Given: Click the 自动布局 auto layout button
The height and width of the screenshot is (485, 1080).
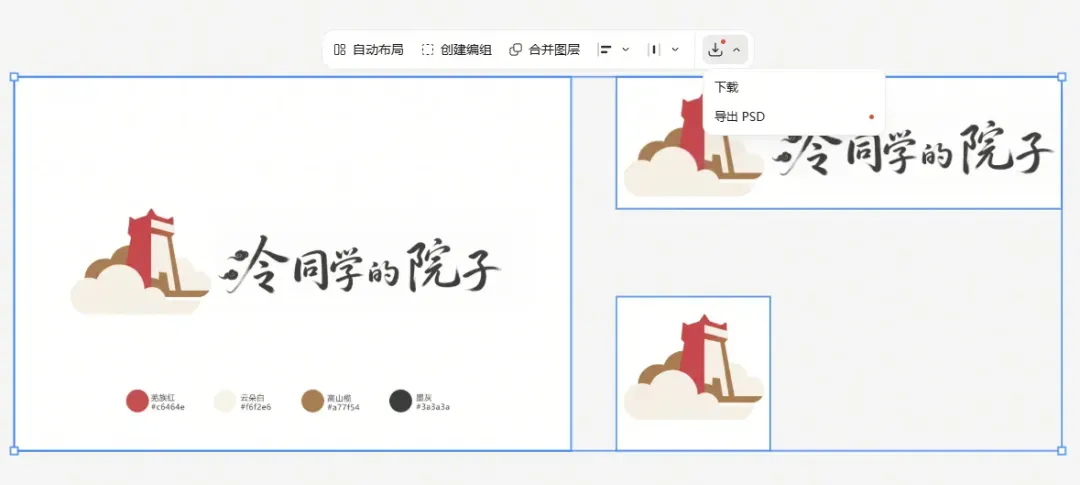Looking at the screenshot, I should (368, 50).
